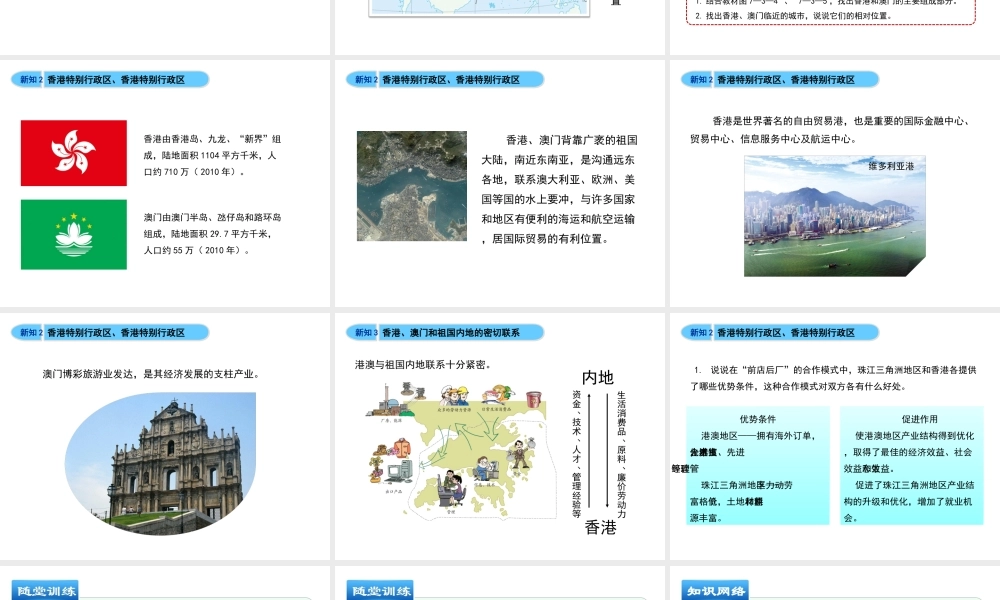Click the green Macau lotus flag image

tap(74, 235)
